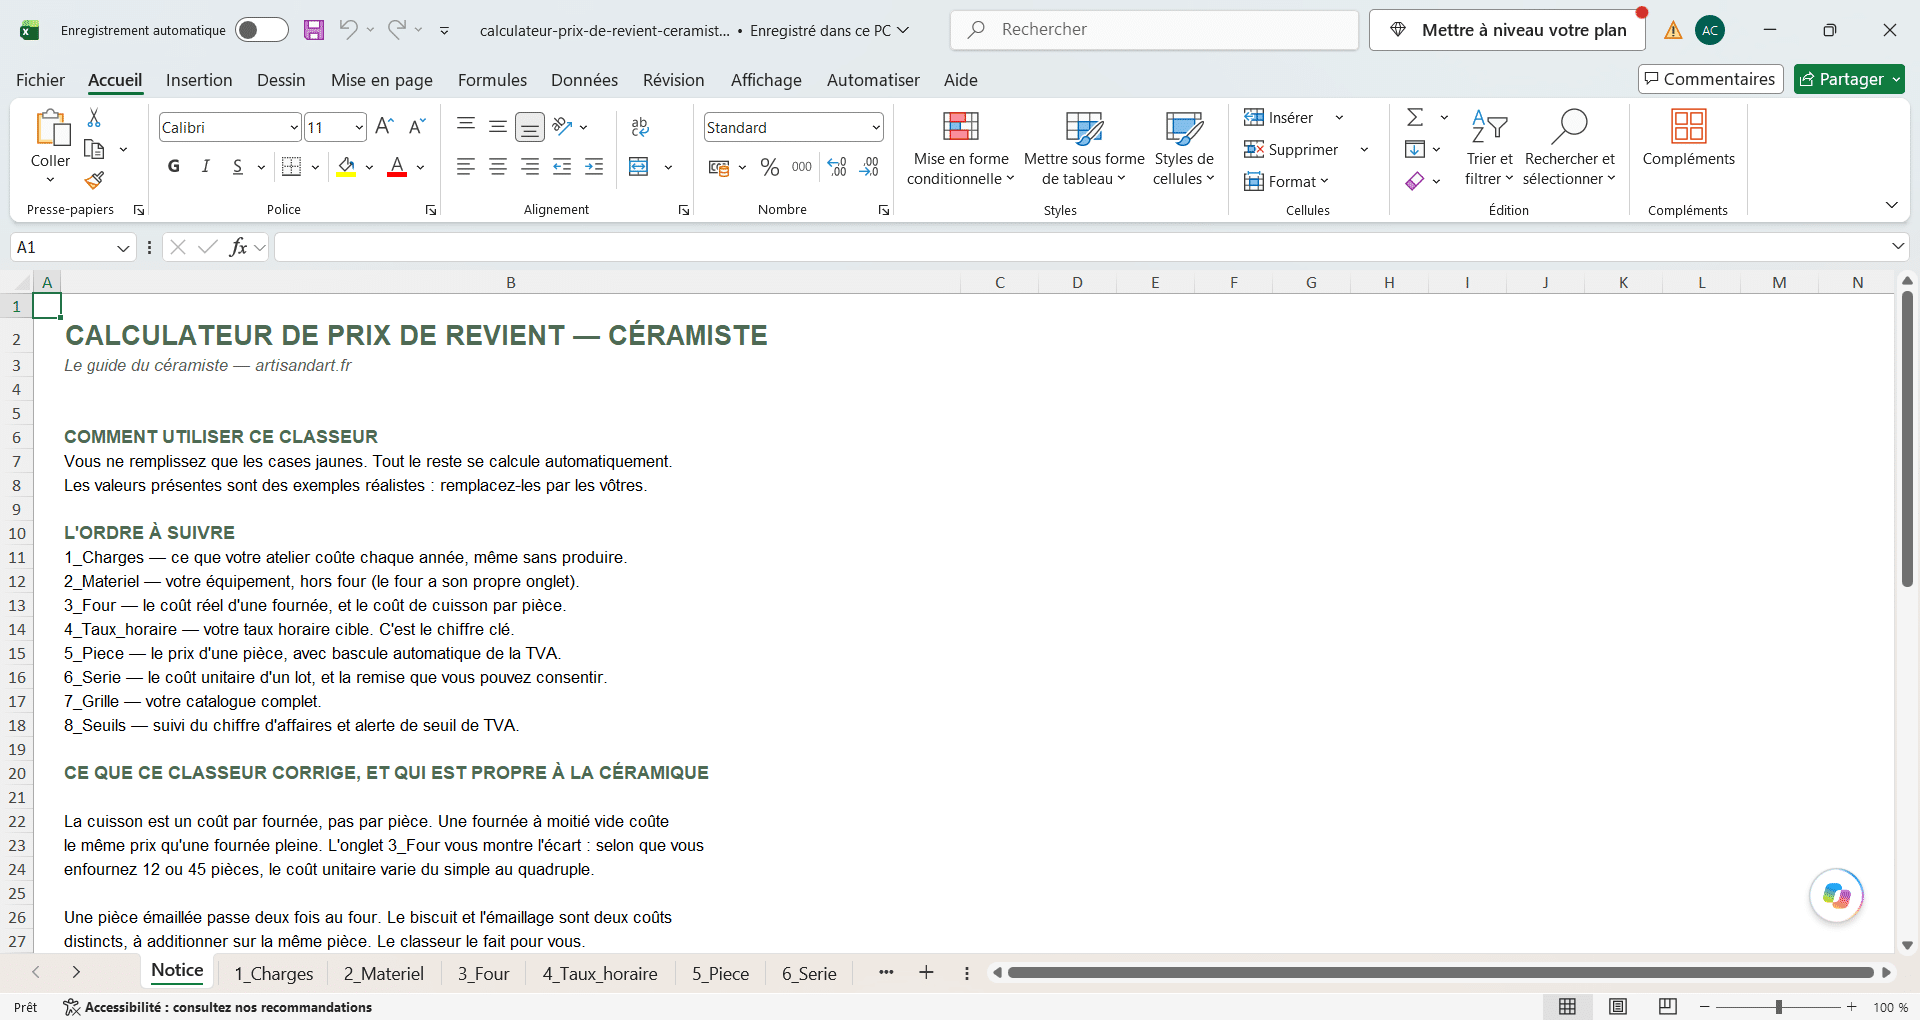This screenshot has height=1020, width=1920.
Task: Toggle underline S formatting
Action: point(238,167)
